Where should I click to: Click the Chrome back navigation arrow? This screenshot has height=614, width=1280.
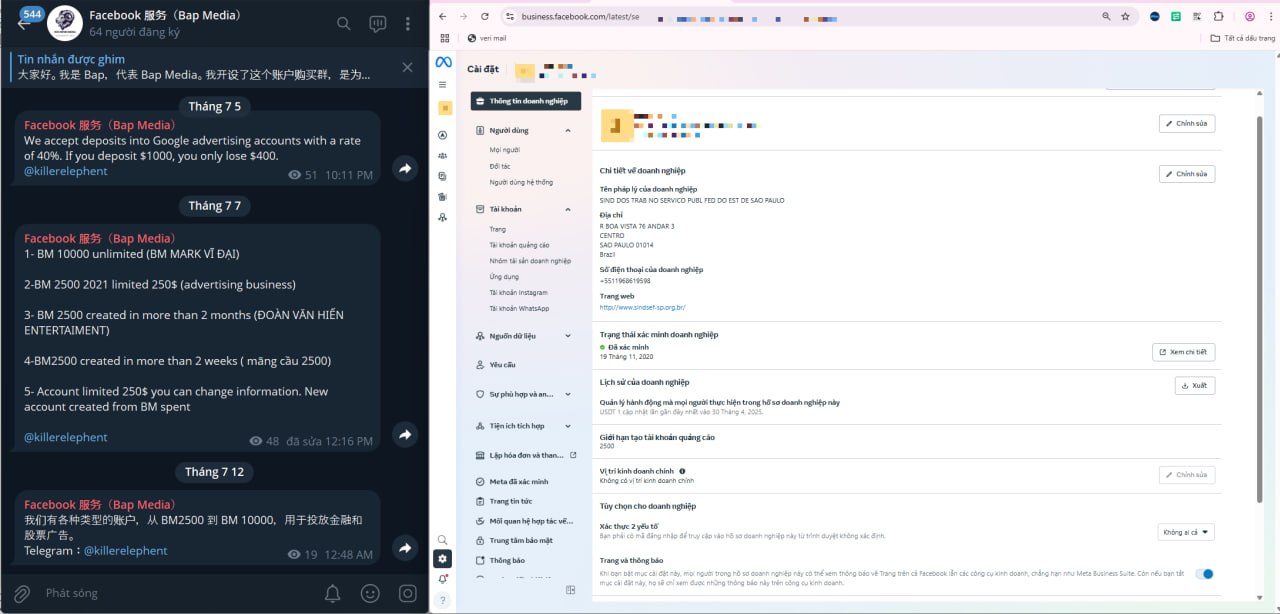[441, 17]
